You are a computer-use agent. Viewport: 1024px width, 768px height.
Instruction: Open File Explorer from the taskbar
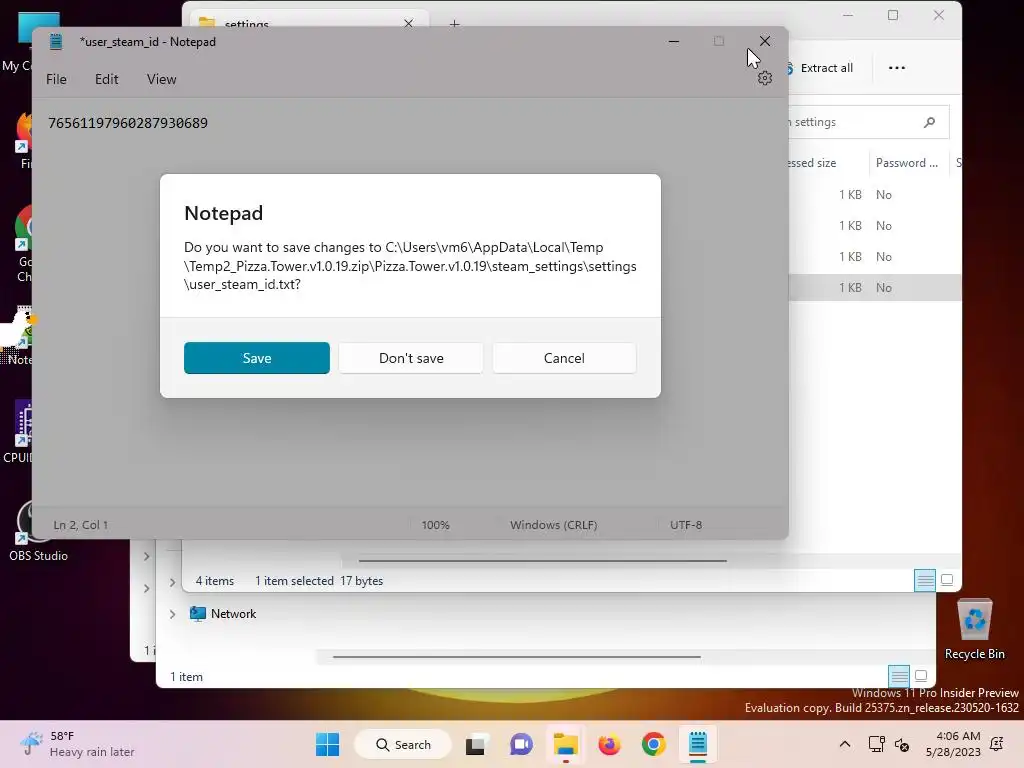(566, 744)
